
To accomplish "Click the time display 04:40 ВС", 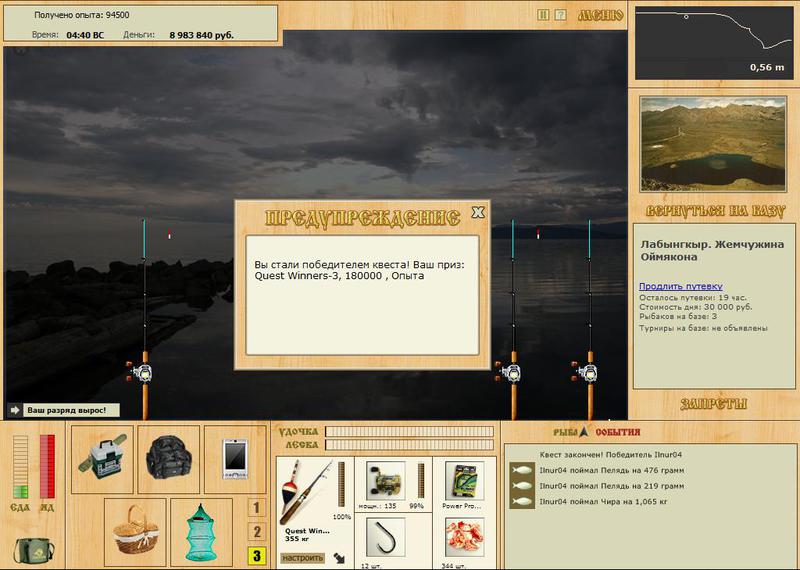I will point(85,35).
